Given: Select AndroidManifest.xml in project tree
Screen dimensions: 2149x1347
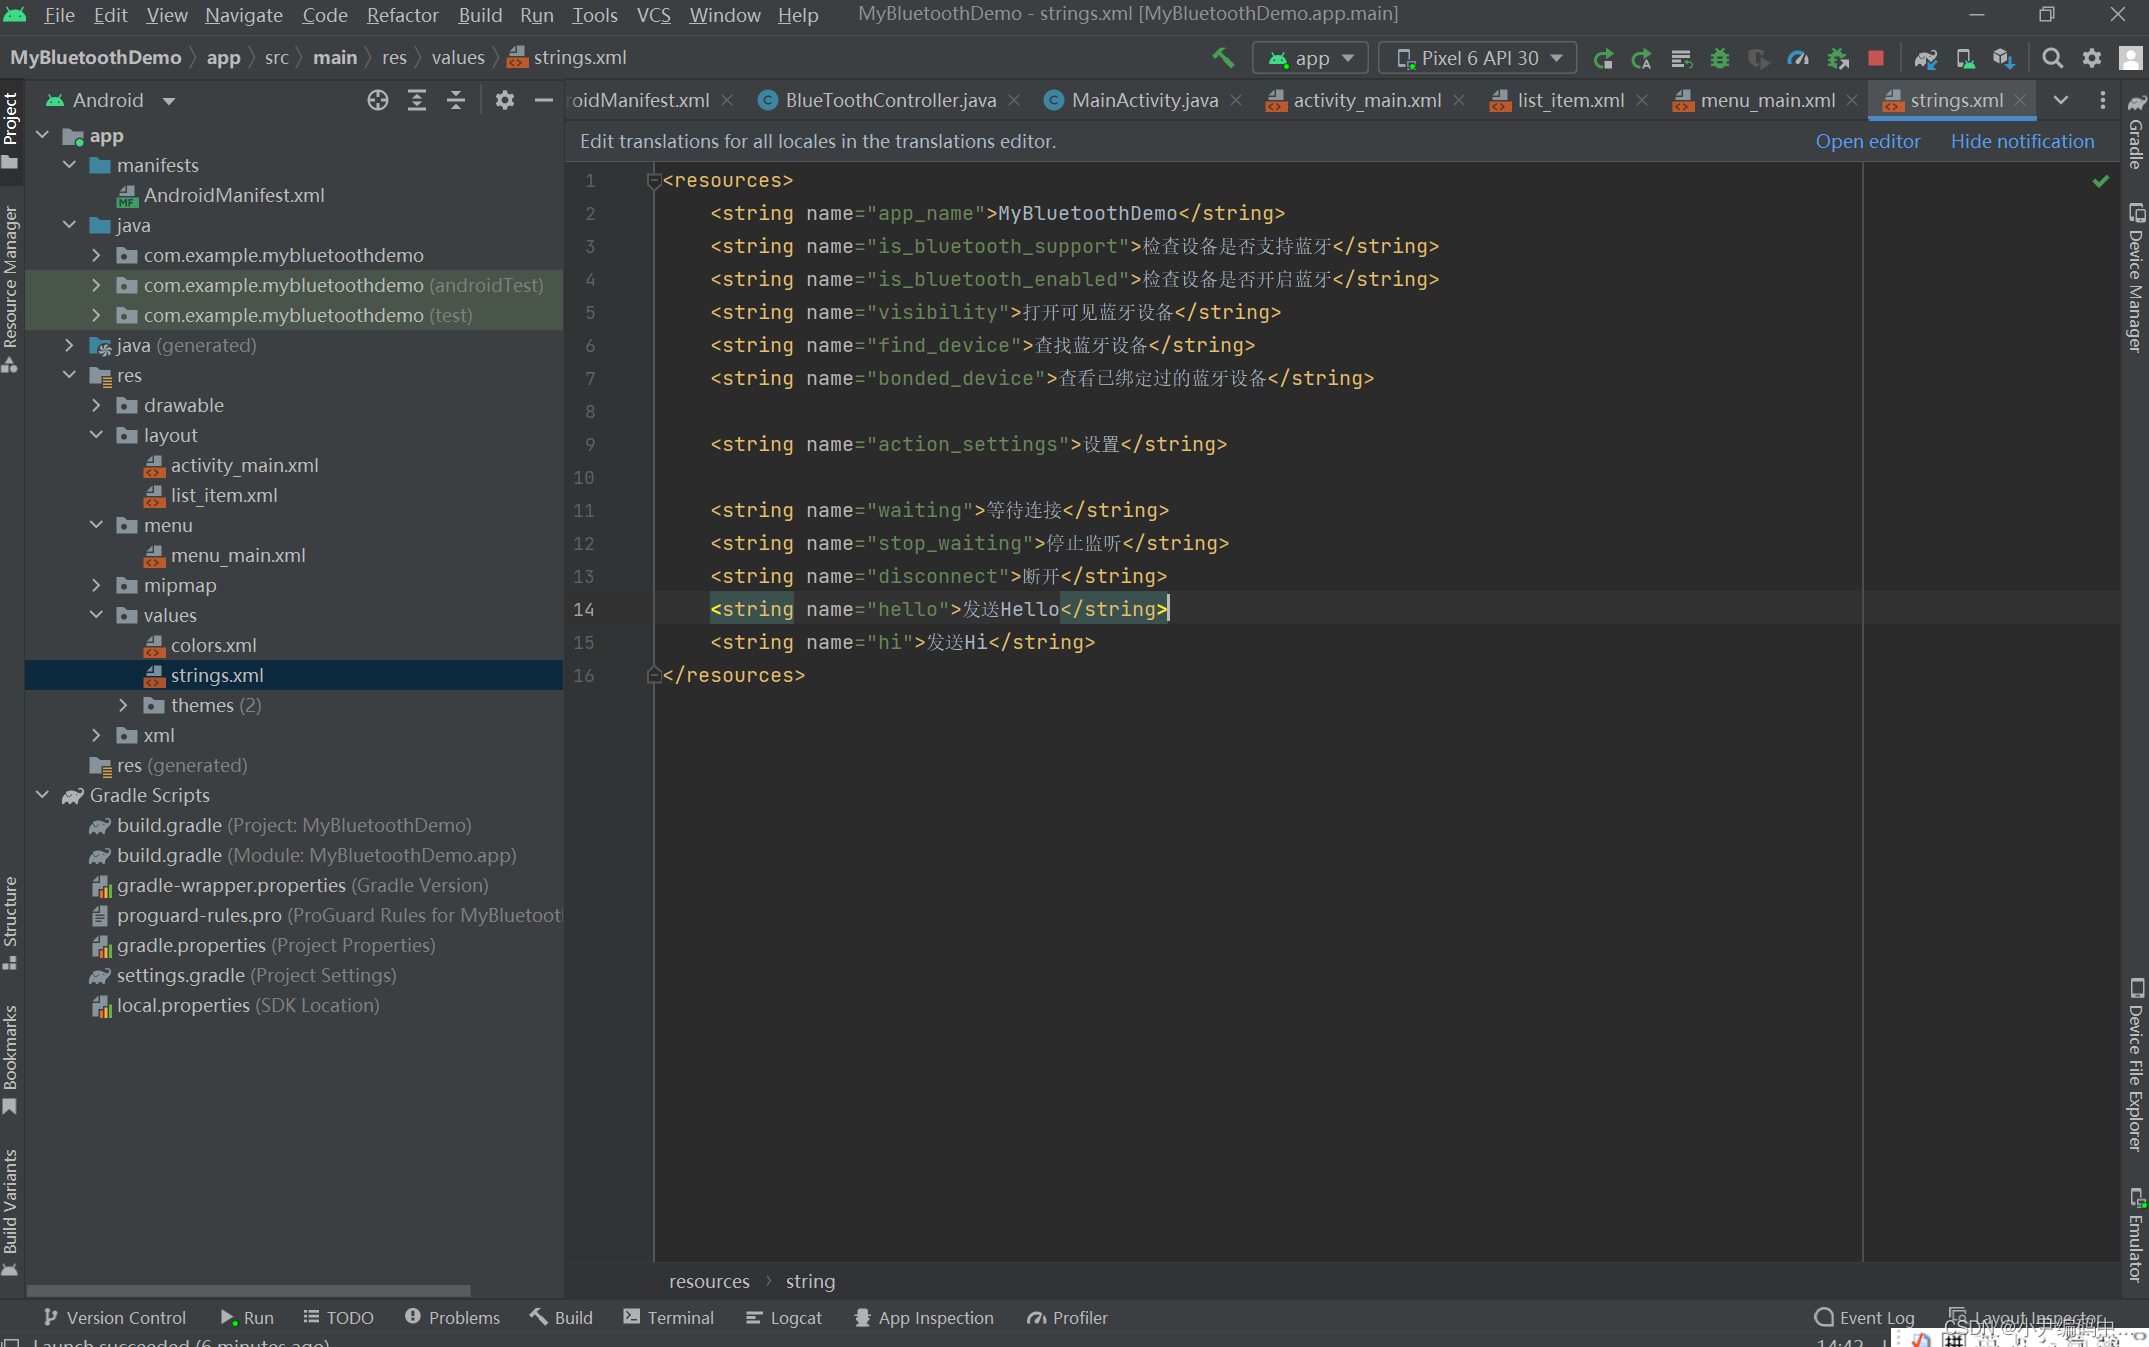Looking at the screenshot, I should pyautogui.click(x=233, y=195).
